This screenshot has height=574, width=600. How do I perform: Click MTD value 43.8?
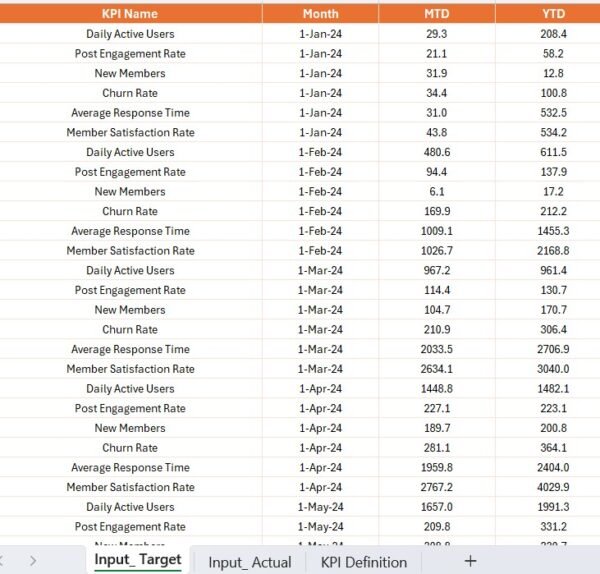(437, 132)
